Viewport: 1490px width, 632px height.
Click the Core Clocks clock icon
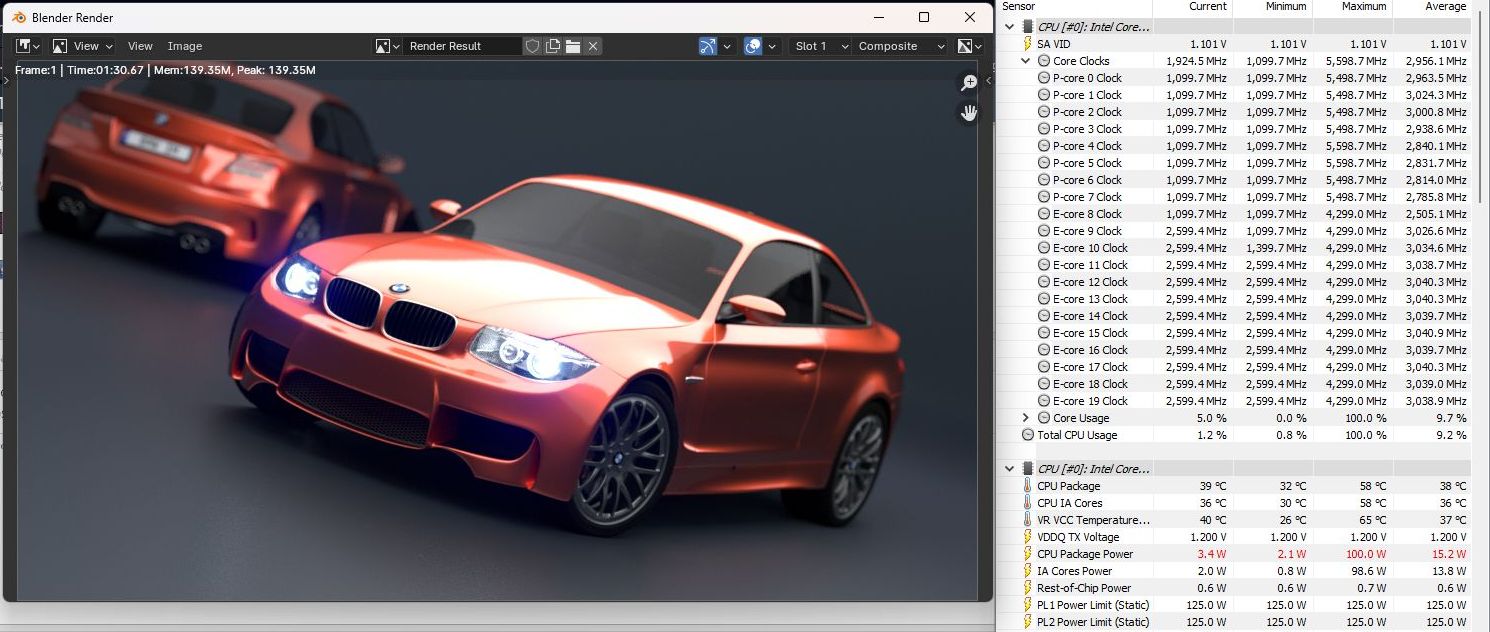(x=1044, y=61)
